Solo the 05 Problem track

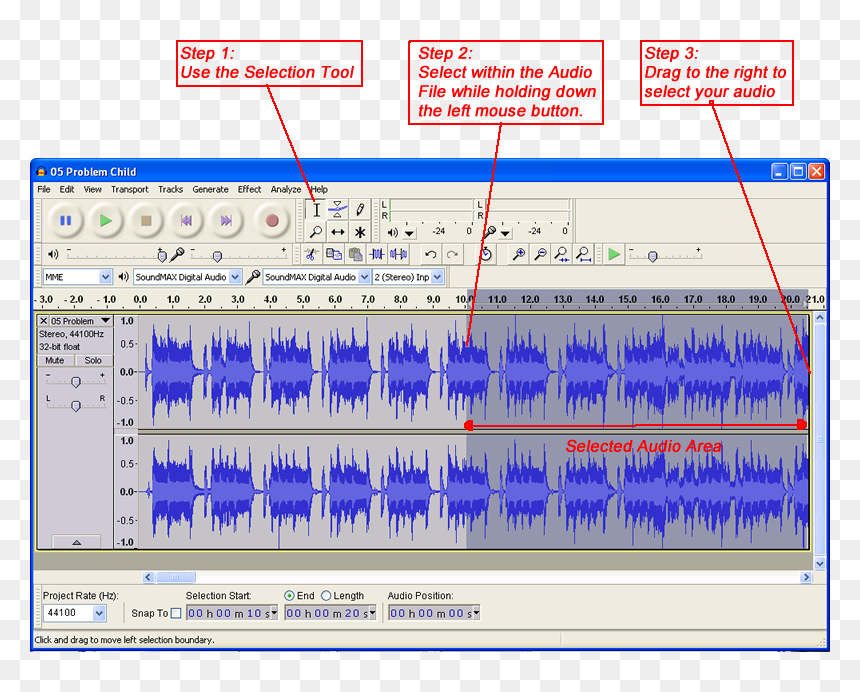[93, 360]
